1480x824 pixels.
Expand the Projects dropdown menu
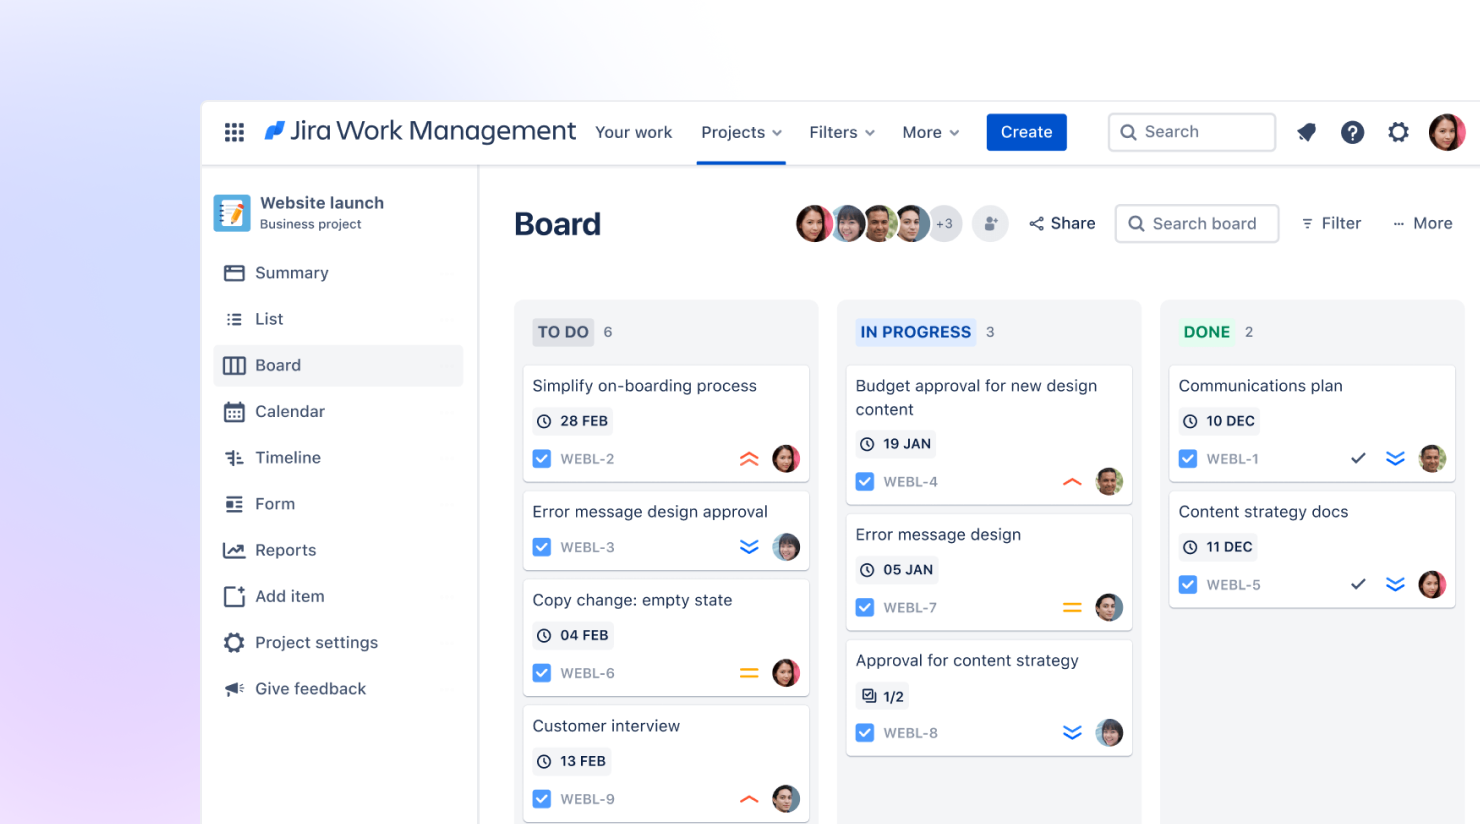click(x=741, y=132)
